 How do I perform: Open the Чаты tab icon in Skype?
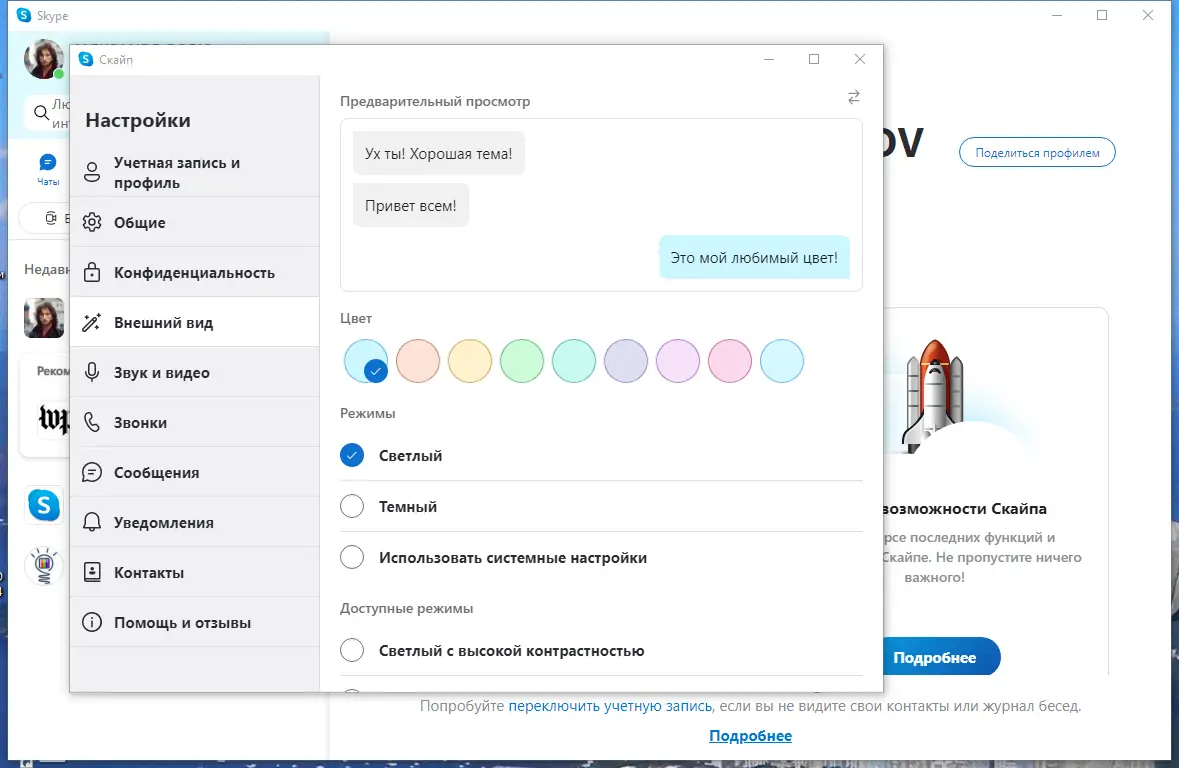pos(47,169)
